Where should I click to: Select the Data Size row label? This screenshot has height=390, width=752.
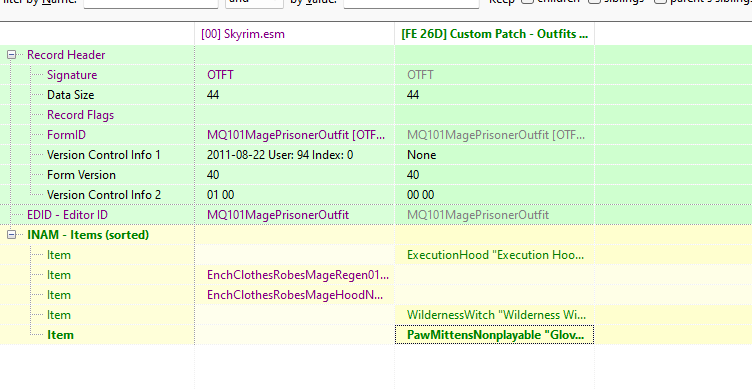pos(70,95)
